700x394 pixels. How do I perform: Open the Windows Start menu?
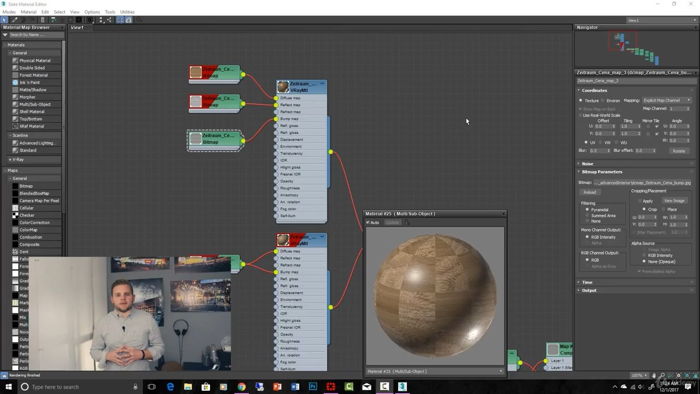8,386
